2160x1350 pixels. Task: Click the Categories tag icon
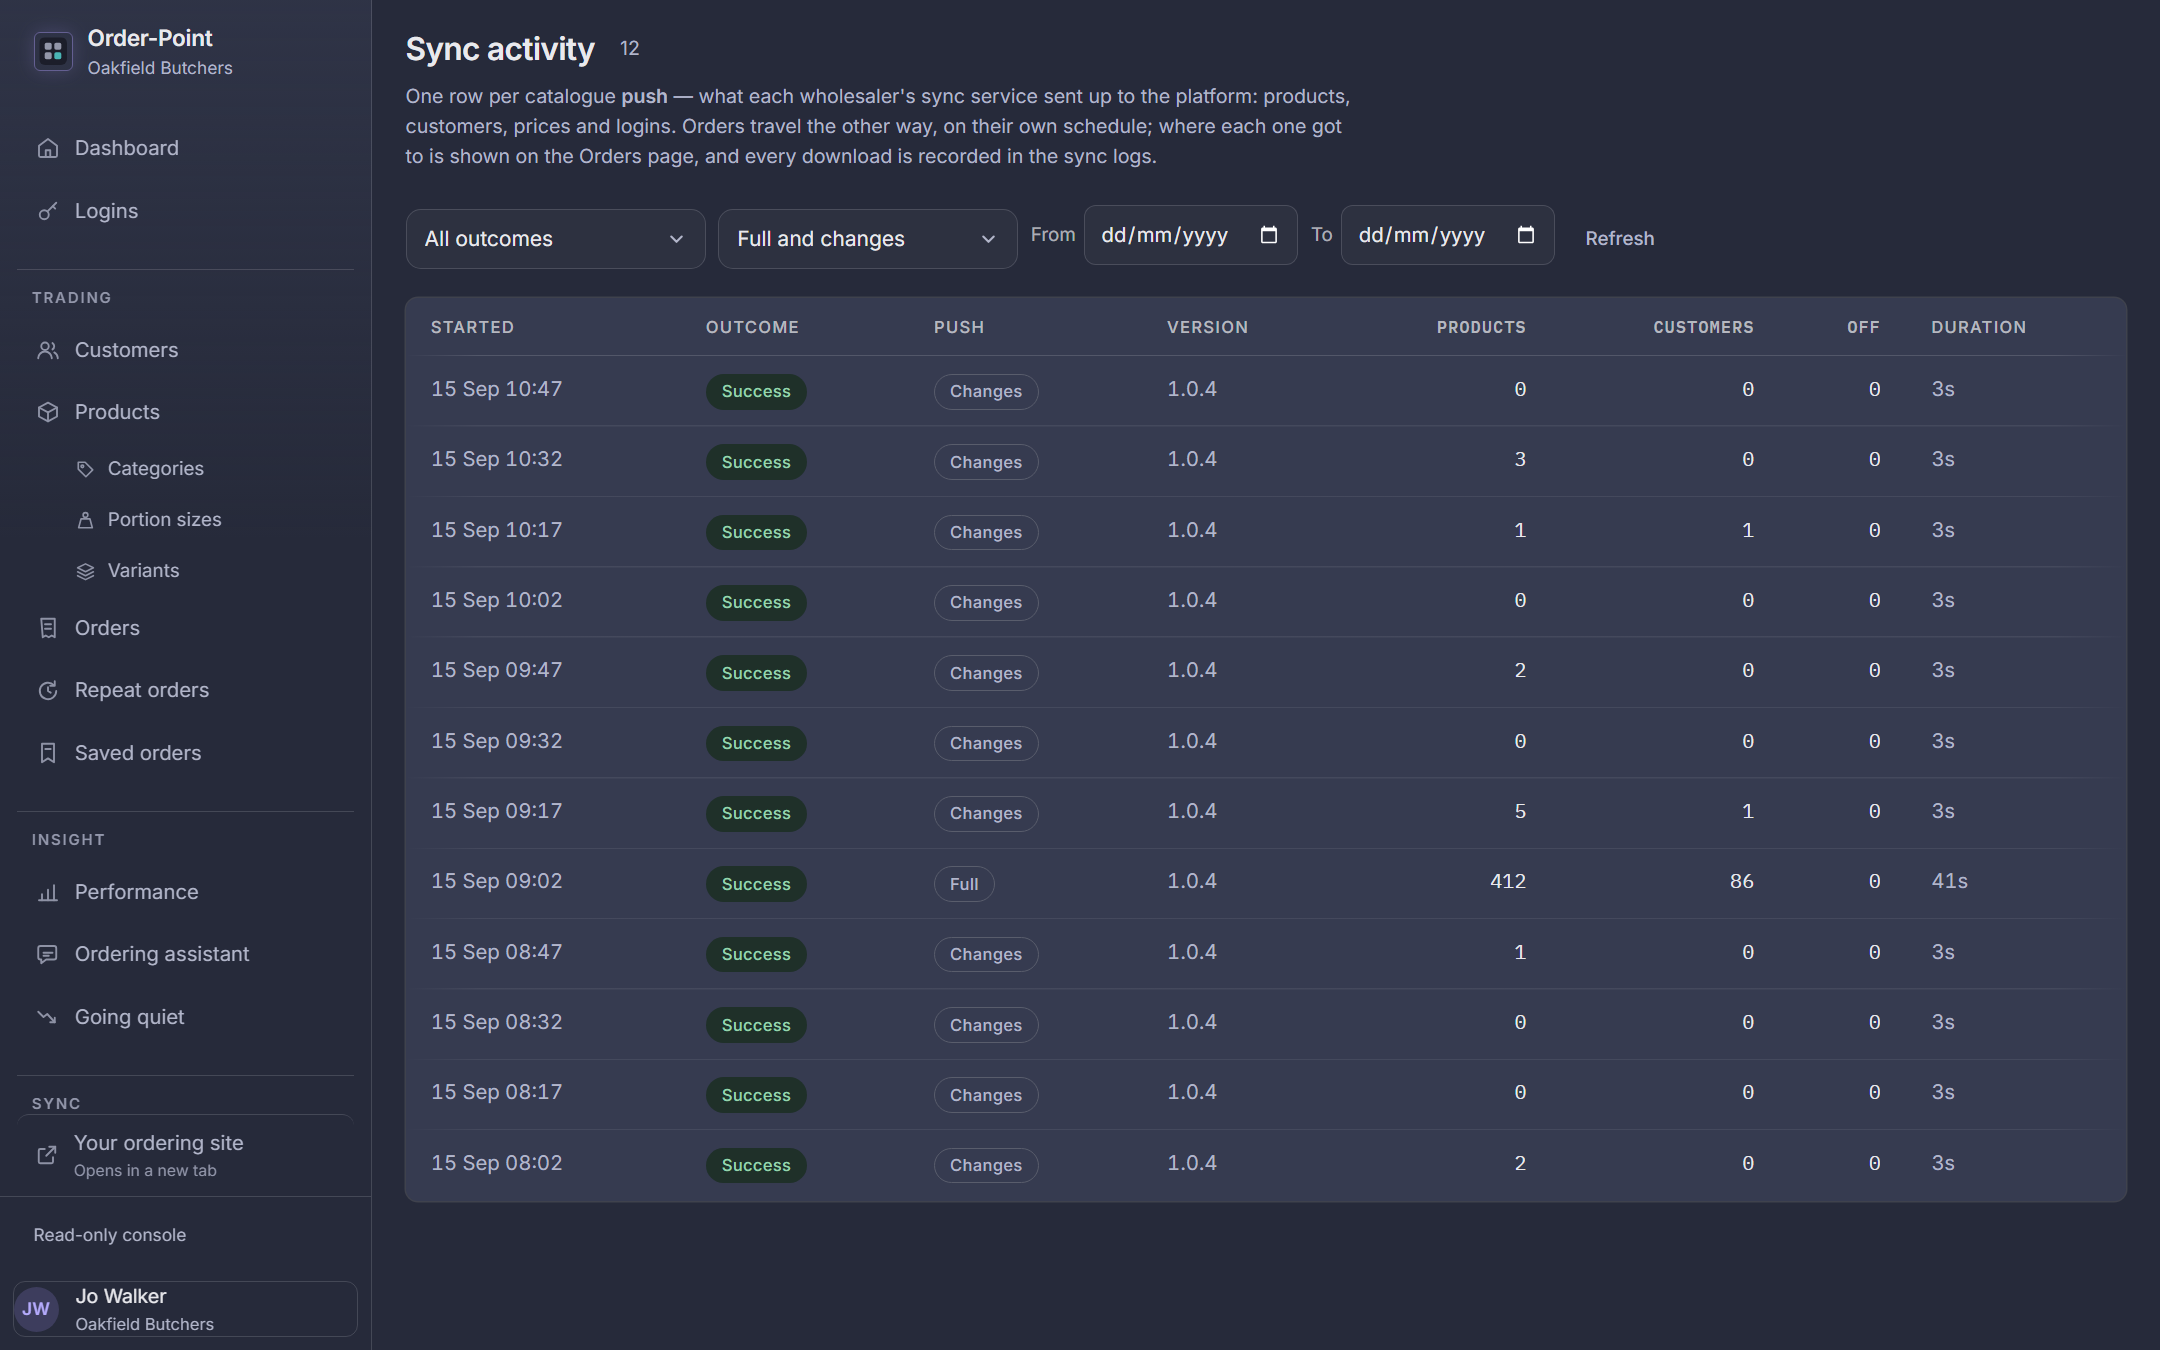click(x=86, y=469)
